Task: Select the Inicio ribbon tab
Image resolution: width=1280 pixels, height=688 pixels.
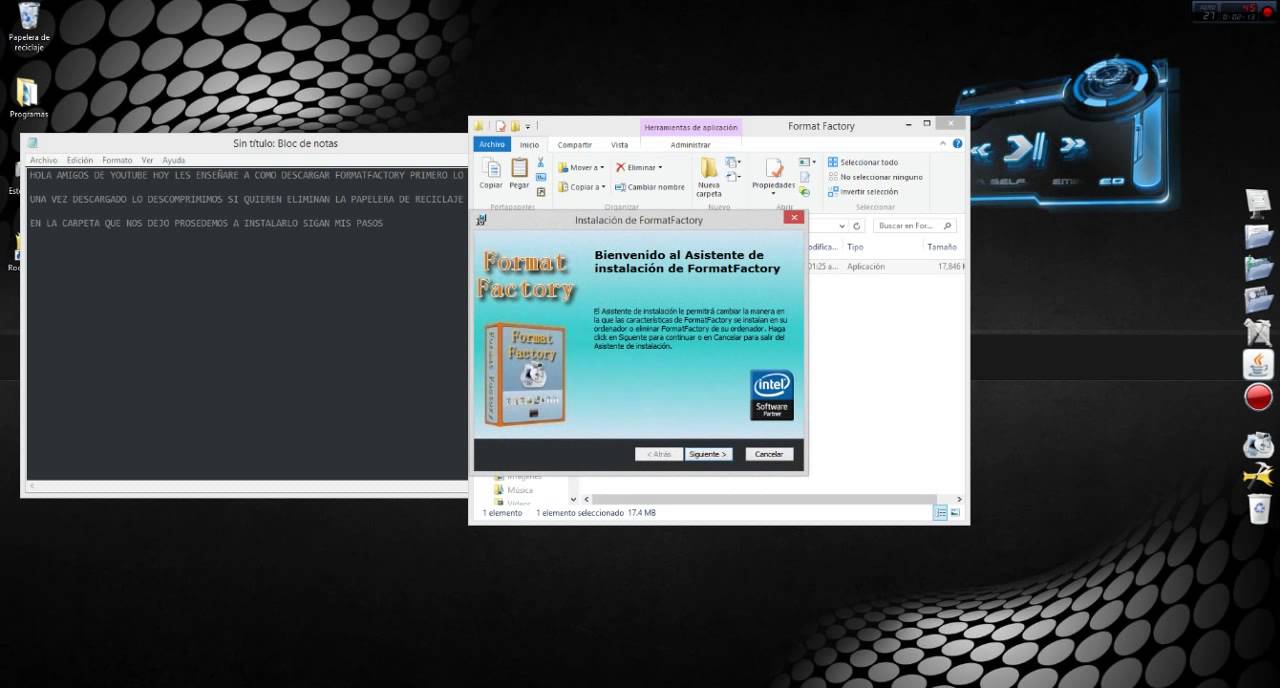Action: [x=529, y=145]
